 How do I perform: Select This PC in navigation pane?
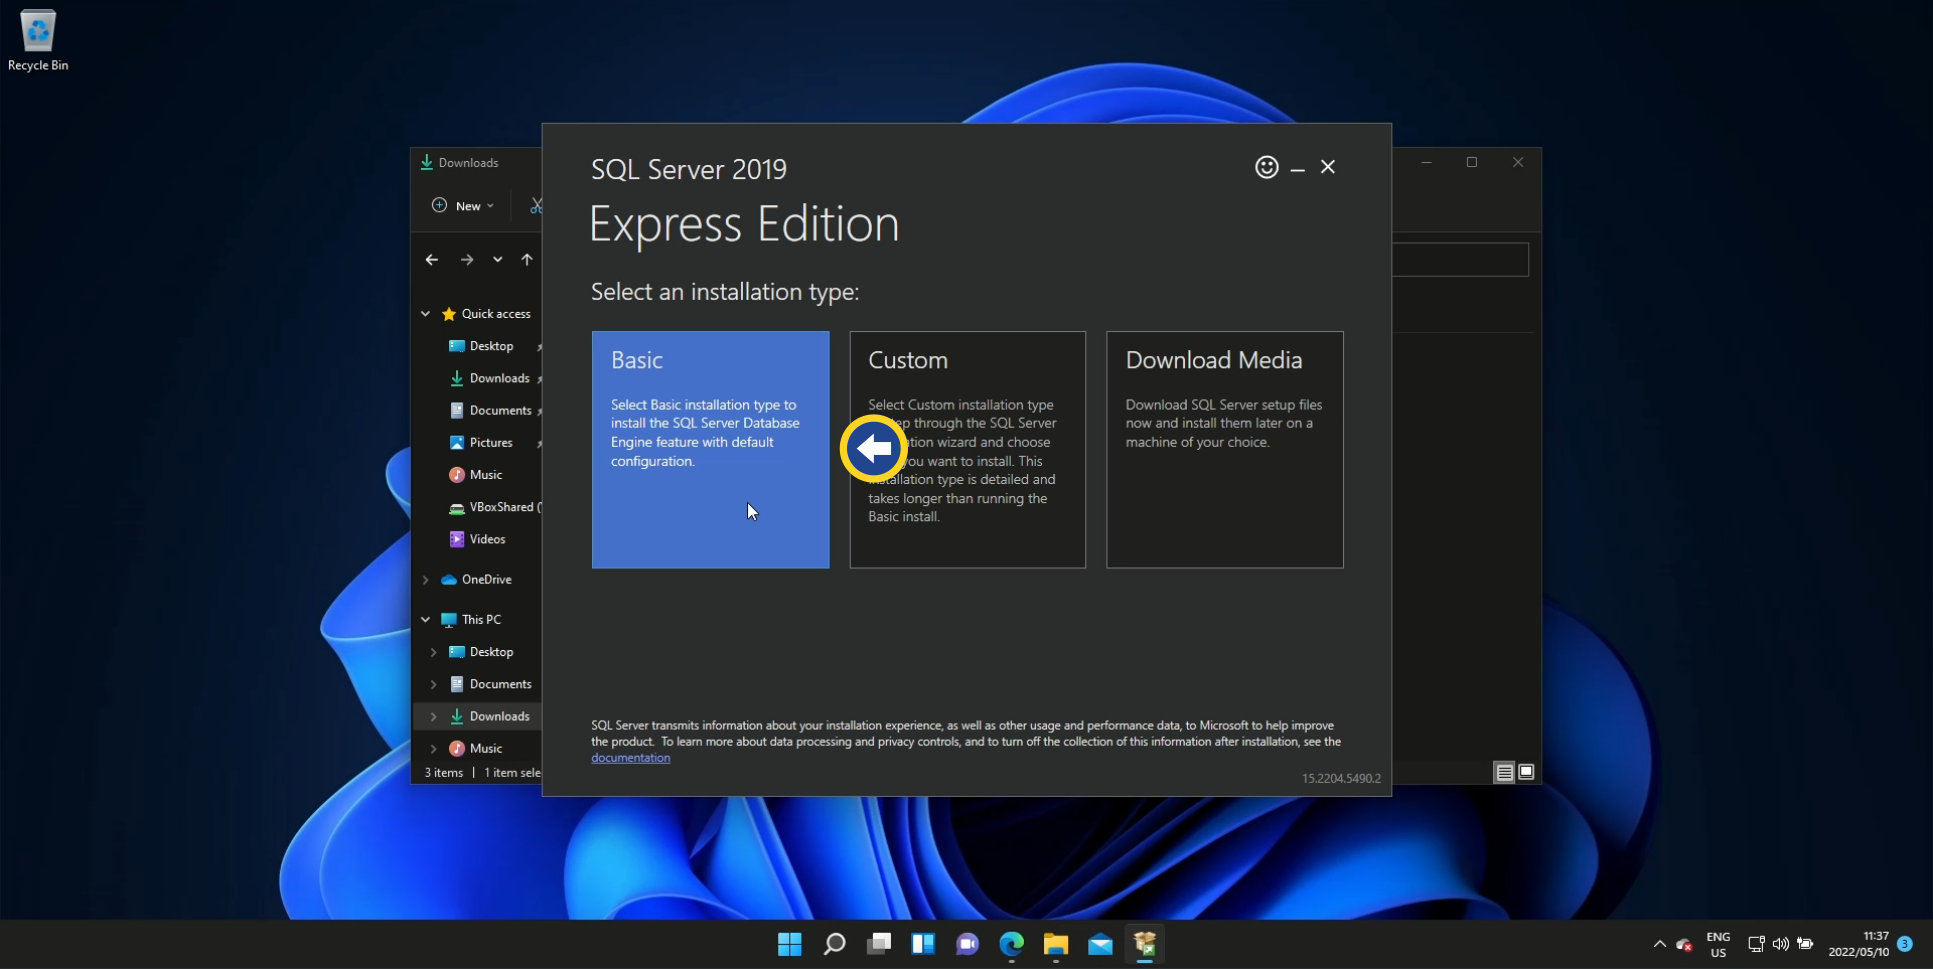(x=471, y=620)
